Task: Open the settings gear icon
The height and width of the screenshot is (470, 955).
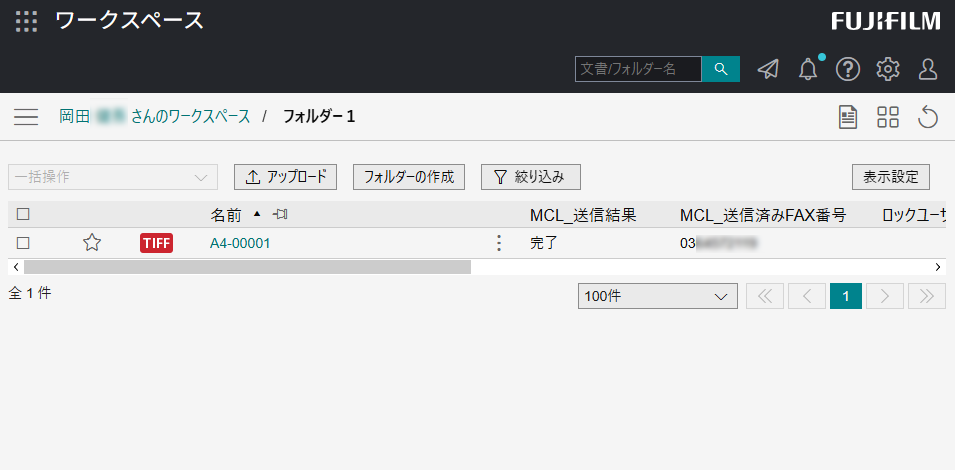Action: [888, 68]
